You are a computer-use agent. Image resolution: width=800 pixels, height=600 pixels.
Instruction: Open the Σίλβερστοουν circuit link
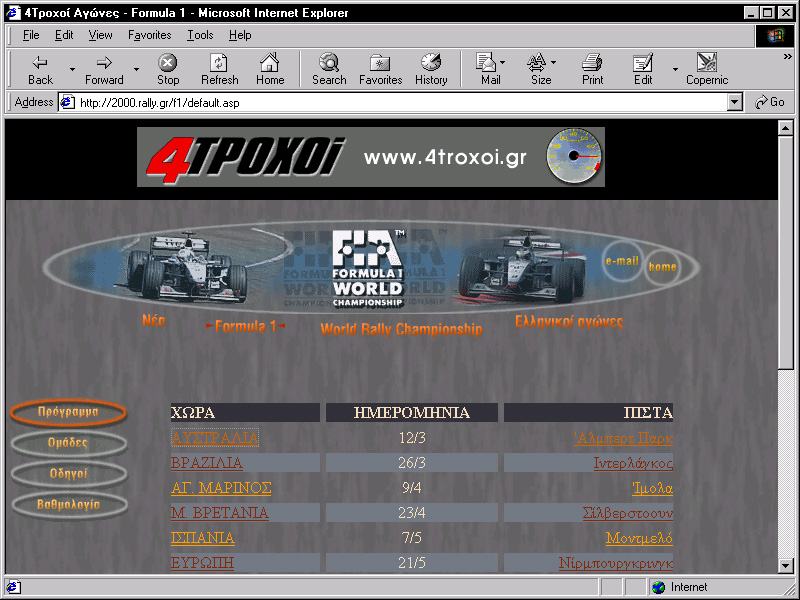point(628,513)
